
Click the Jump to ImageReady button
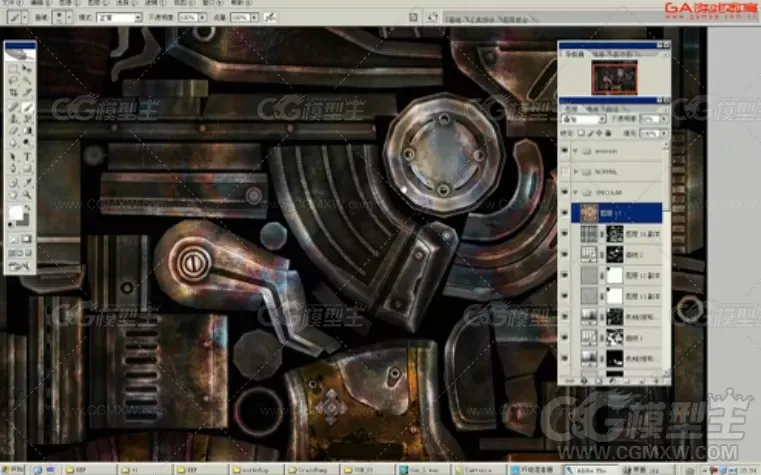20,266
